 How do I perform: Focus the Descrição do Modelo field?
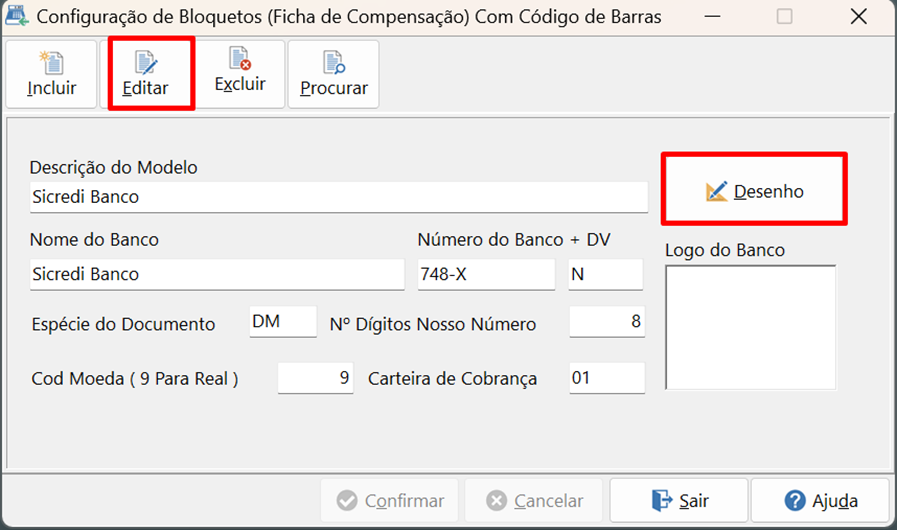[x=339, y=197]
